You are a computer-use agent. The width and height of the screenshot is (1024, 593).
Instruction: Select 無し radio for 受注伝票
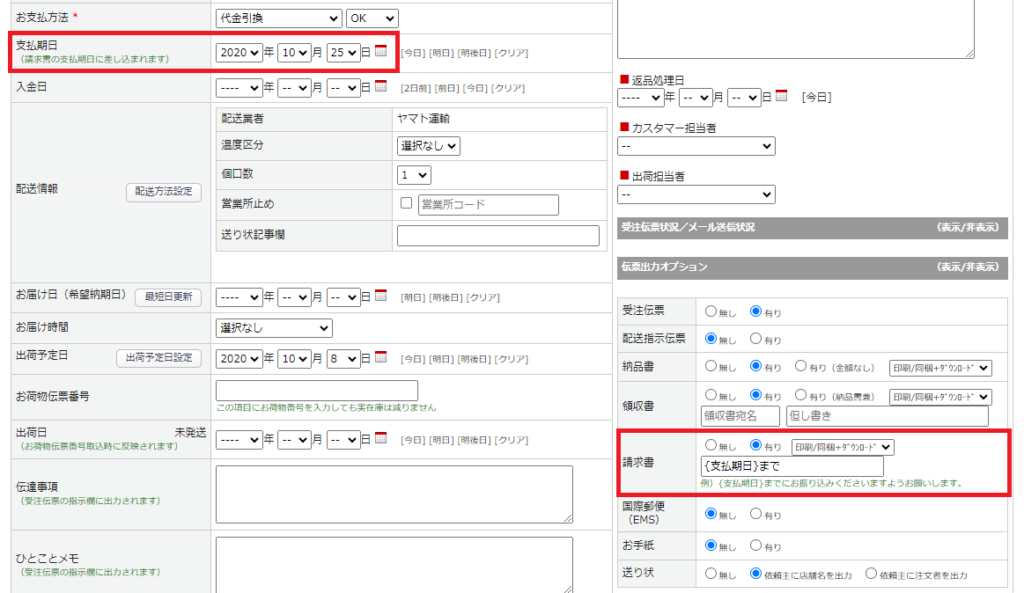[x=711, y=312]
